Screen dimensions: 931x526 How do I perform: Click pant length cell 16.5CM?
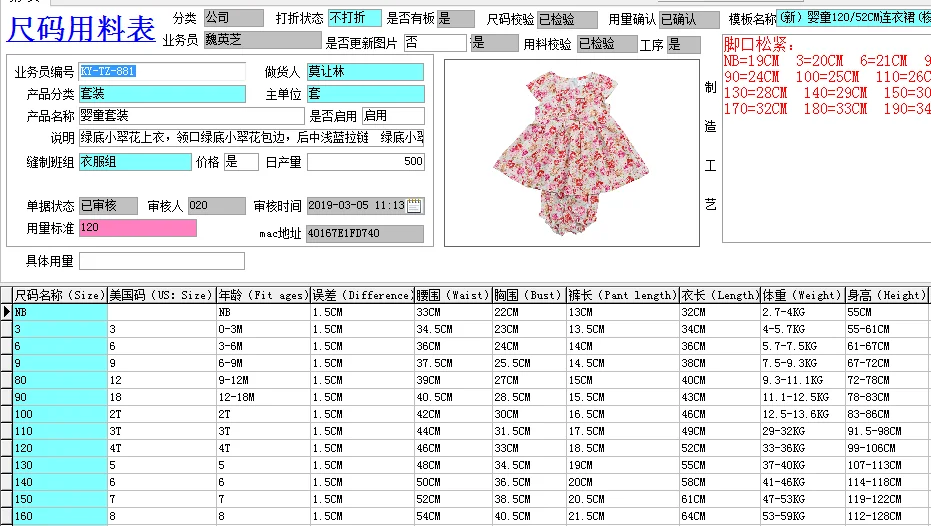(x=623, y=414)
